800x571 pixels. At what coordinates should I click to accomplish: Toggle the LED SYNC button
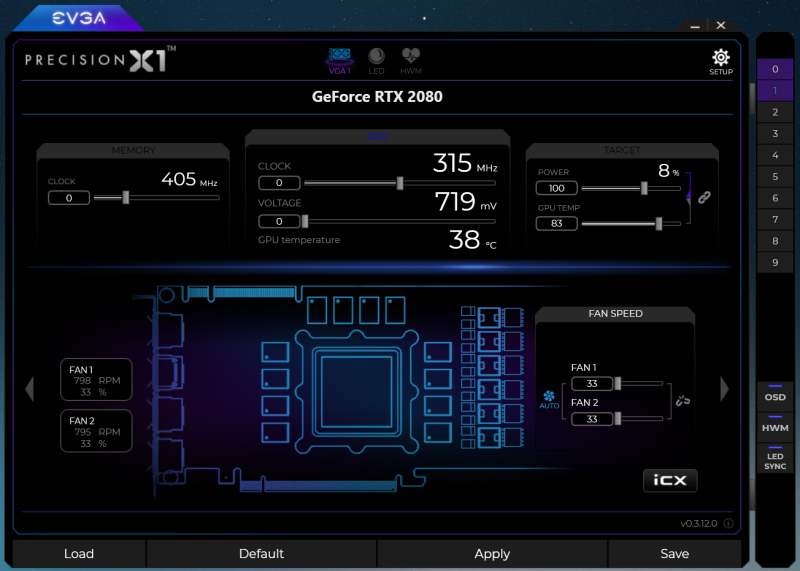coord(774,458)
